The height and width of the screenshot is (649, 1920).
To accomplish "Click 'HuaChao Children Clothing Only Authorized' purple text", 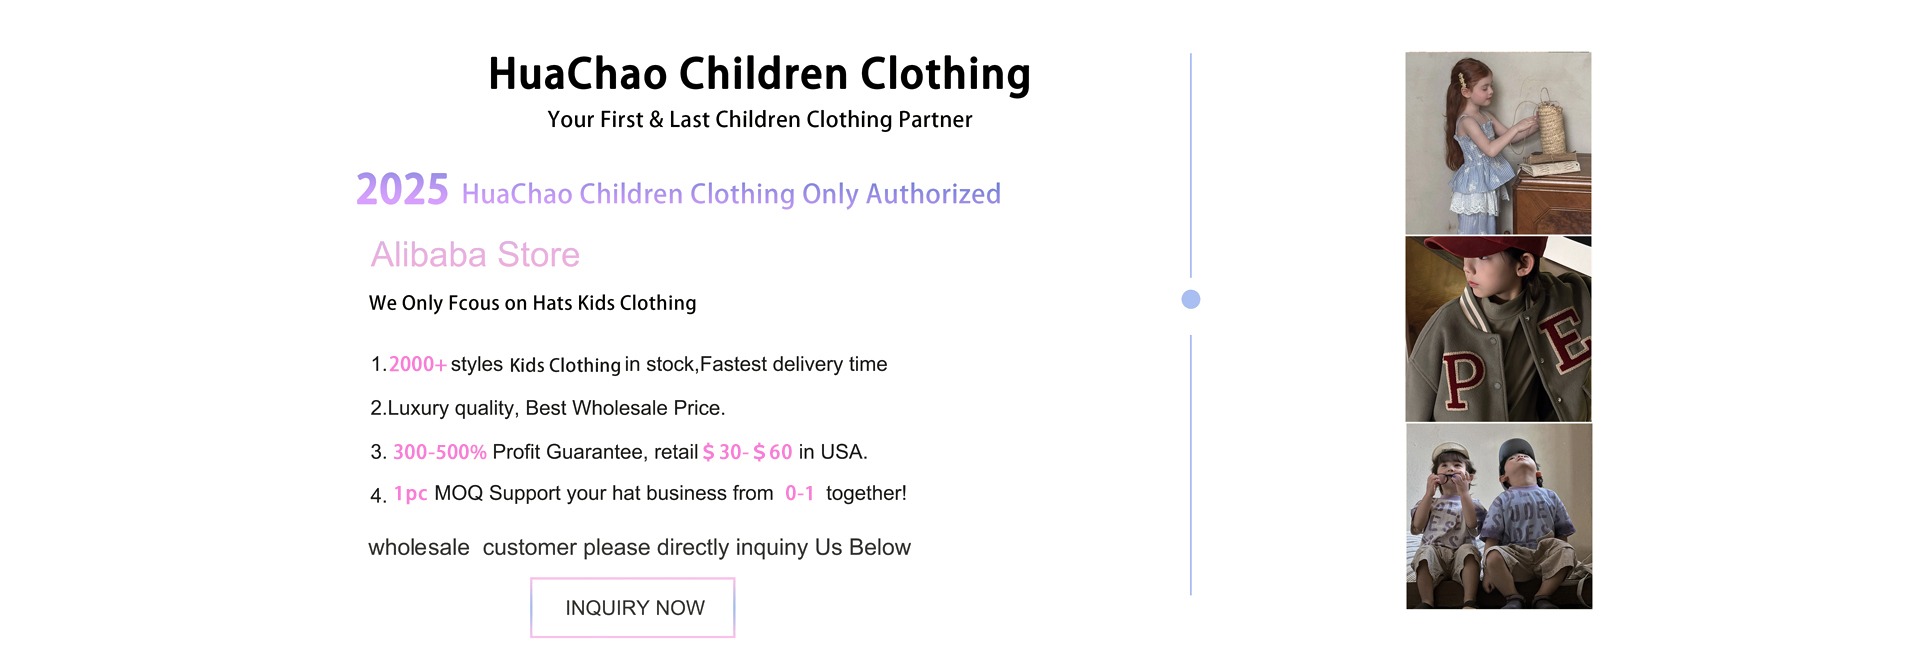I will (x=731, y=194).
